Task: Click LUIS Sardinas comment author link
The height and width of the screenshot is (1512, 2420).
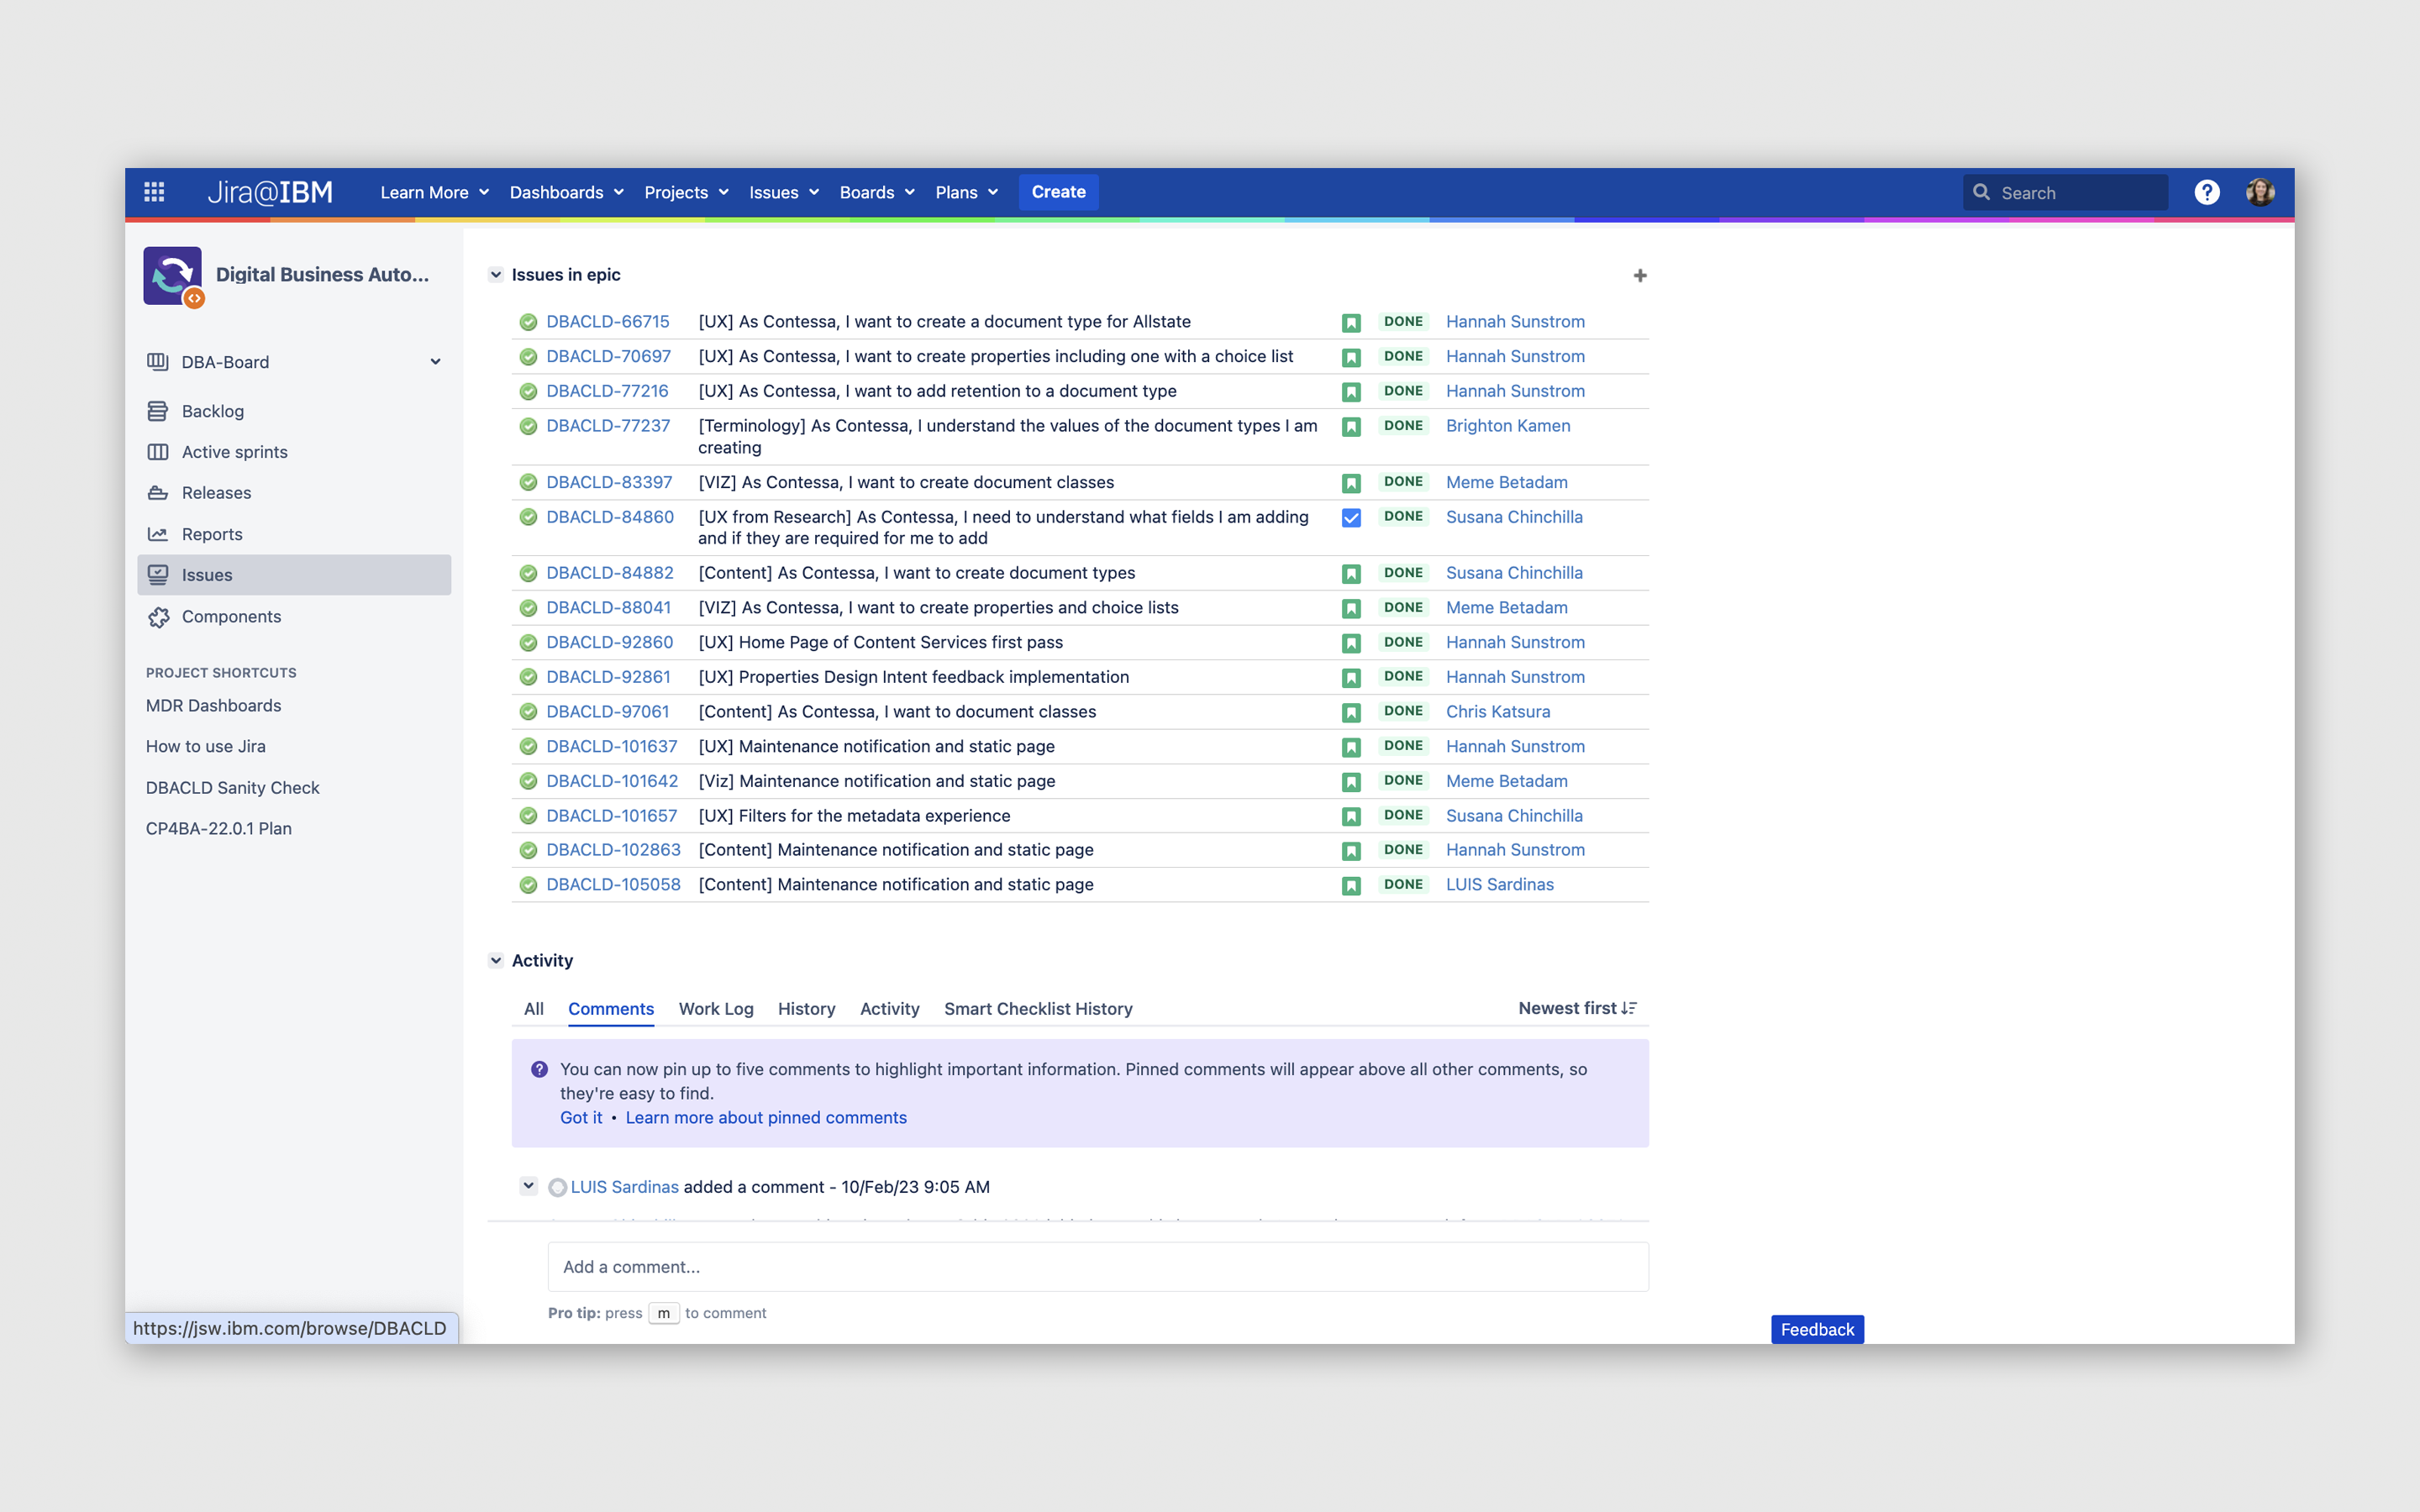Action: tap(625, 1187)
